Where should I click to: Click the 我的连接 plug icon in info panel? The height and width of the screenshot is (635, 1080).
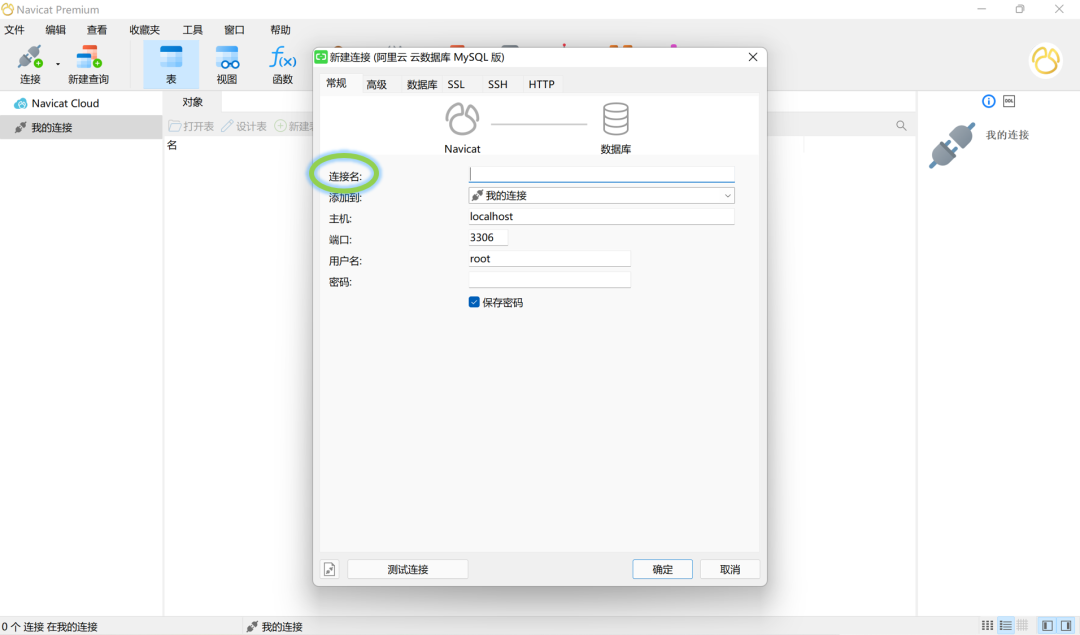coord(953,145)
